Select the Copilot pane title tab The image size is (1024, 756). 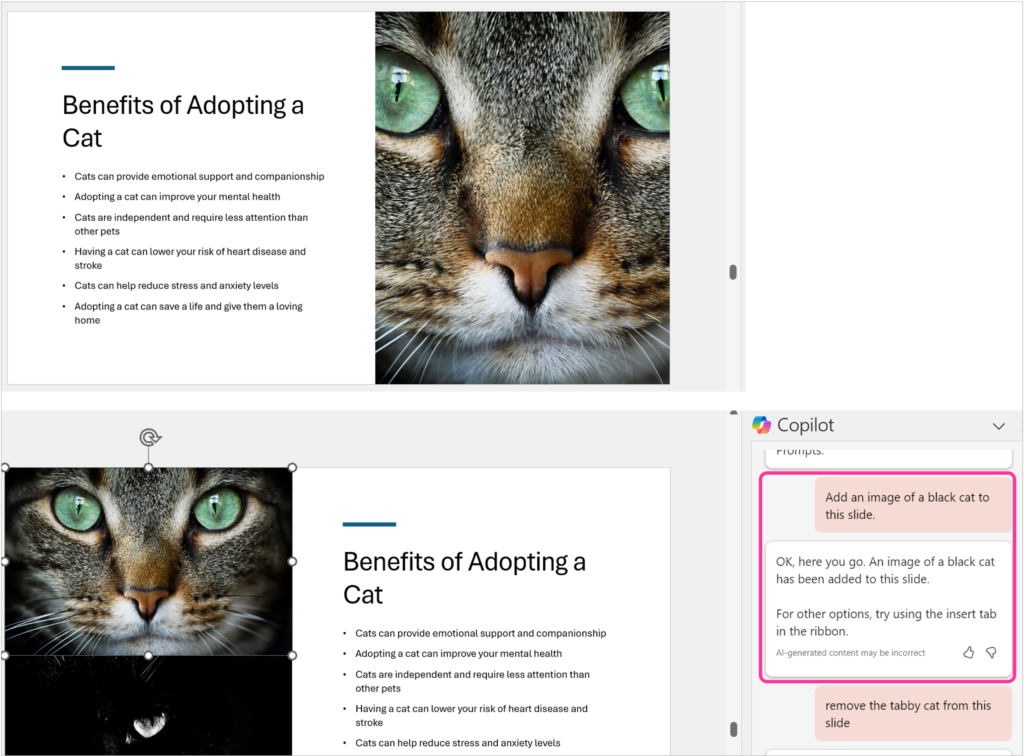coord(805,425)
